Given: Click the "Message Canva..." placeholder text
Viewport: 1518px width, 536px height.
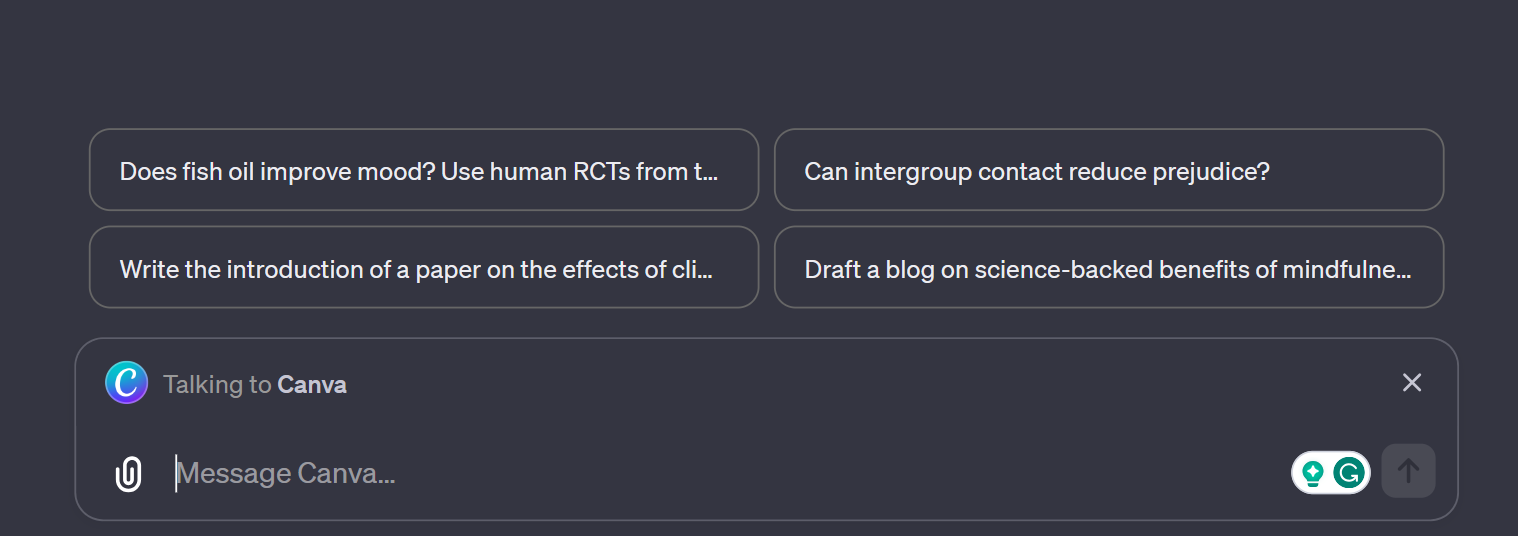Looking at the screenshot, I should point(287,473).
